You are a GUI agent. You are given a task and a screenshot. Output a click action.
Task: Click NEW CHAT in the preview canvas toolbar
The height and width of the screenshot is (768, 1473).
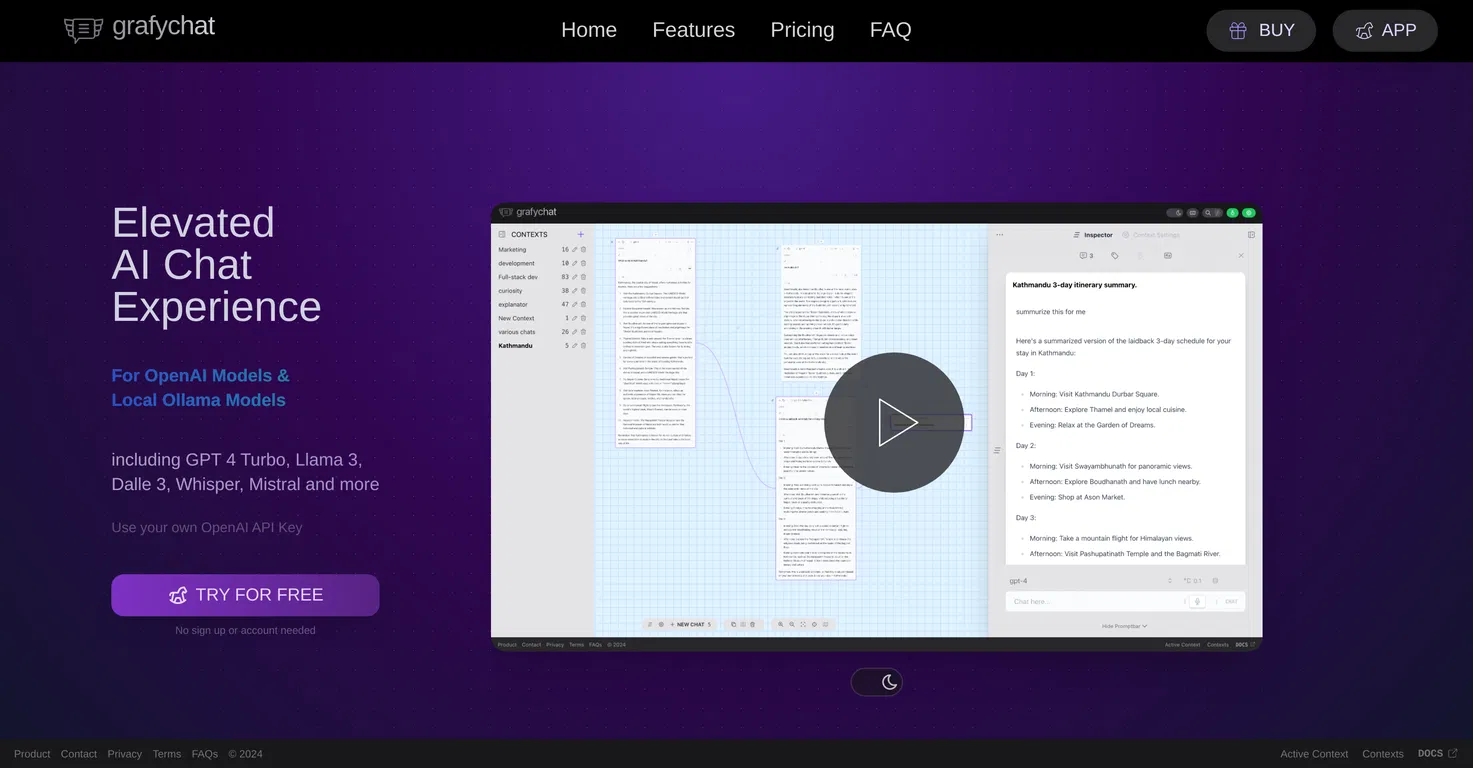point(689,624)
